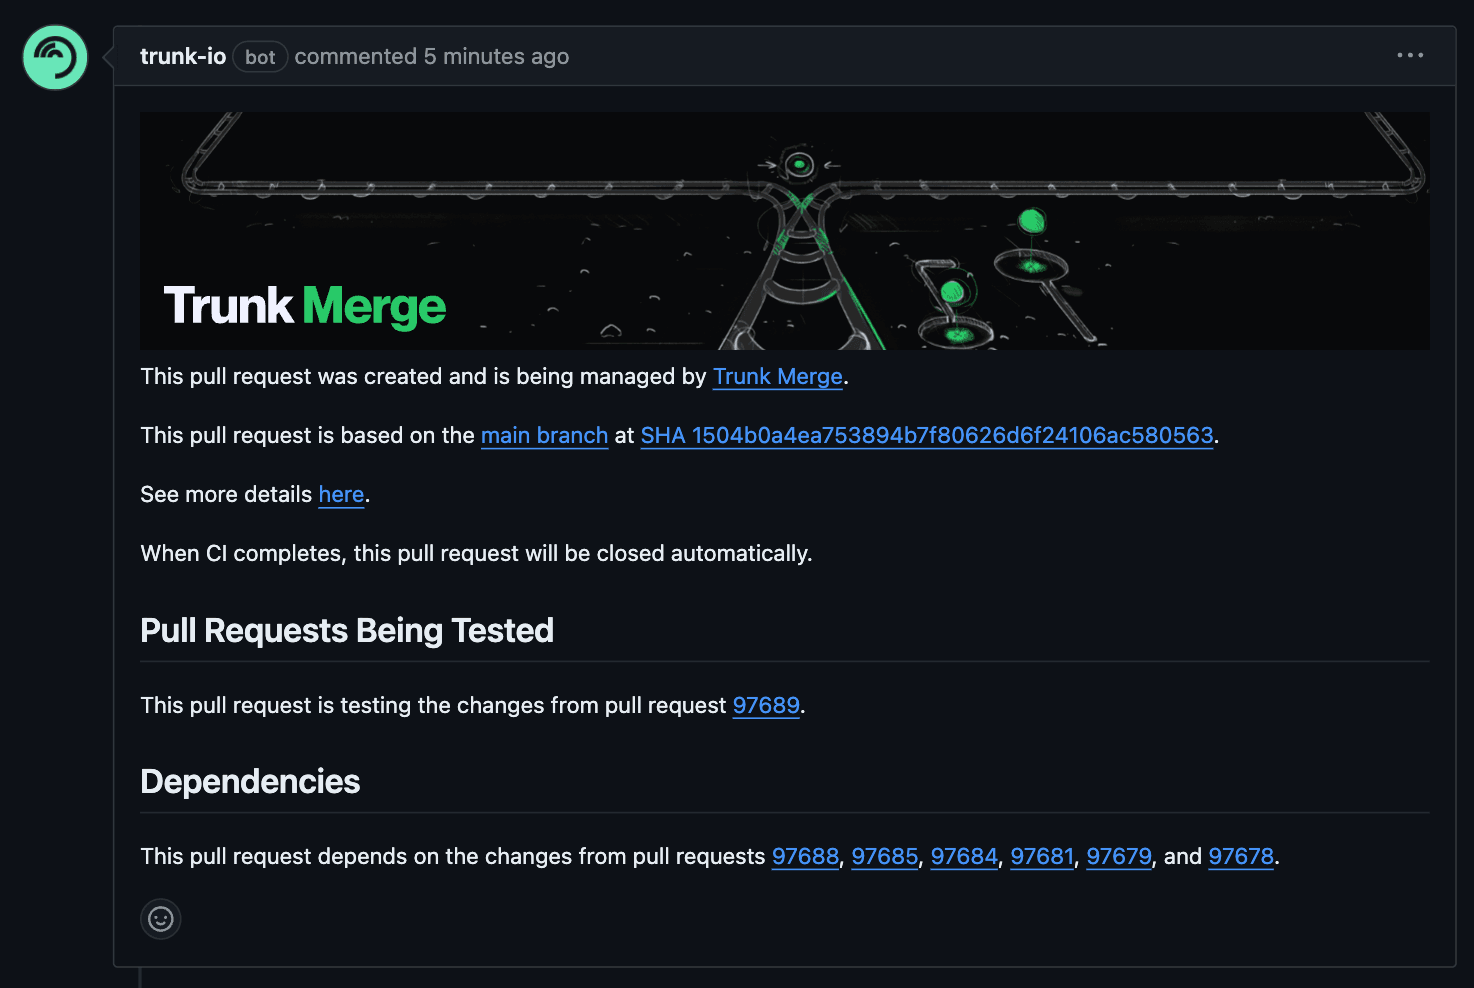Image resolution: width=1474 pixels, height=988 pixels.
Task: Click the Trunk Merge banner image
Action: click(x=786, y=230)
